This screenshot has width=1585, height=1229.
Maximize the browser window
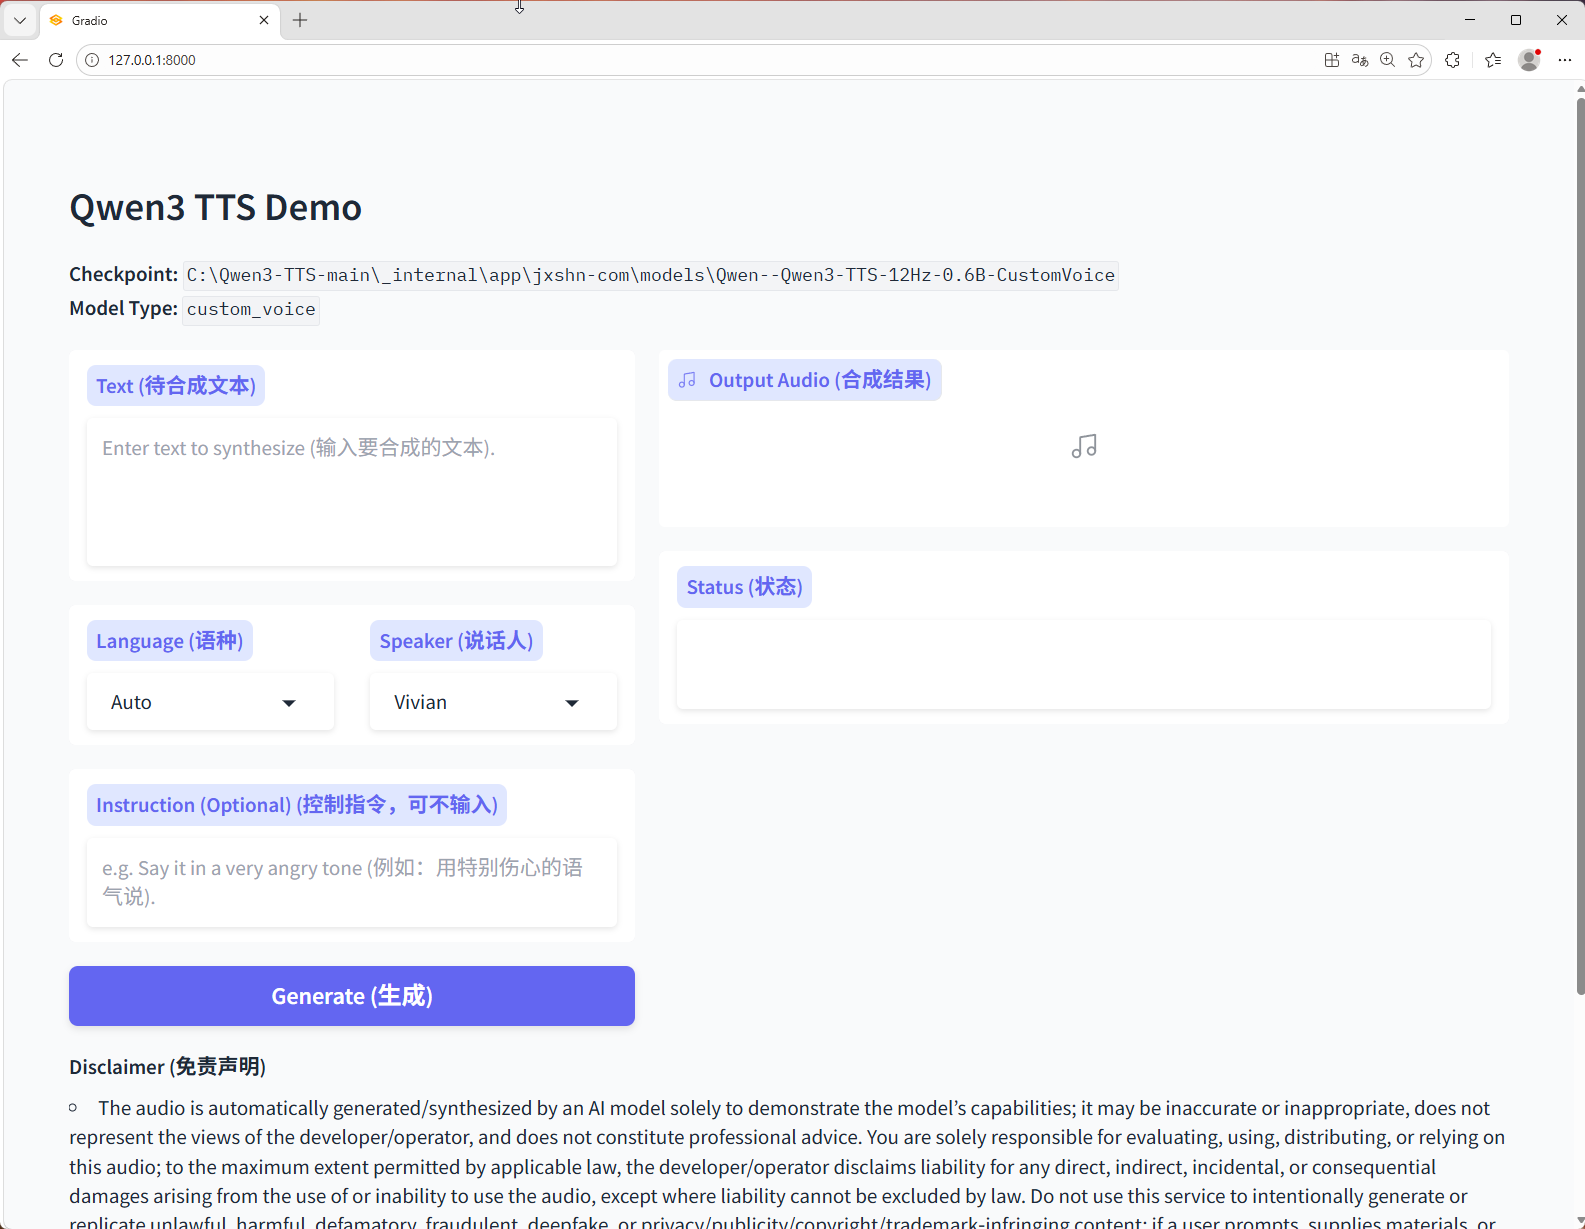click(1516, 20)
